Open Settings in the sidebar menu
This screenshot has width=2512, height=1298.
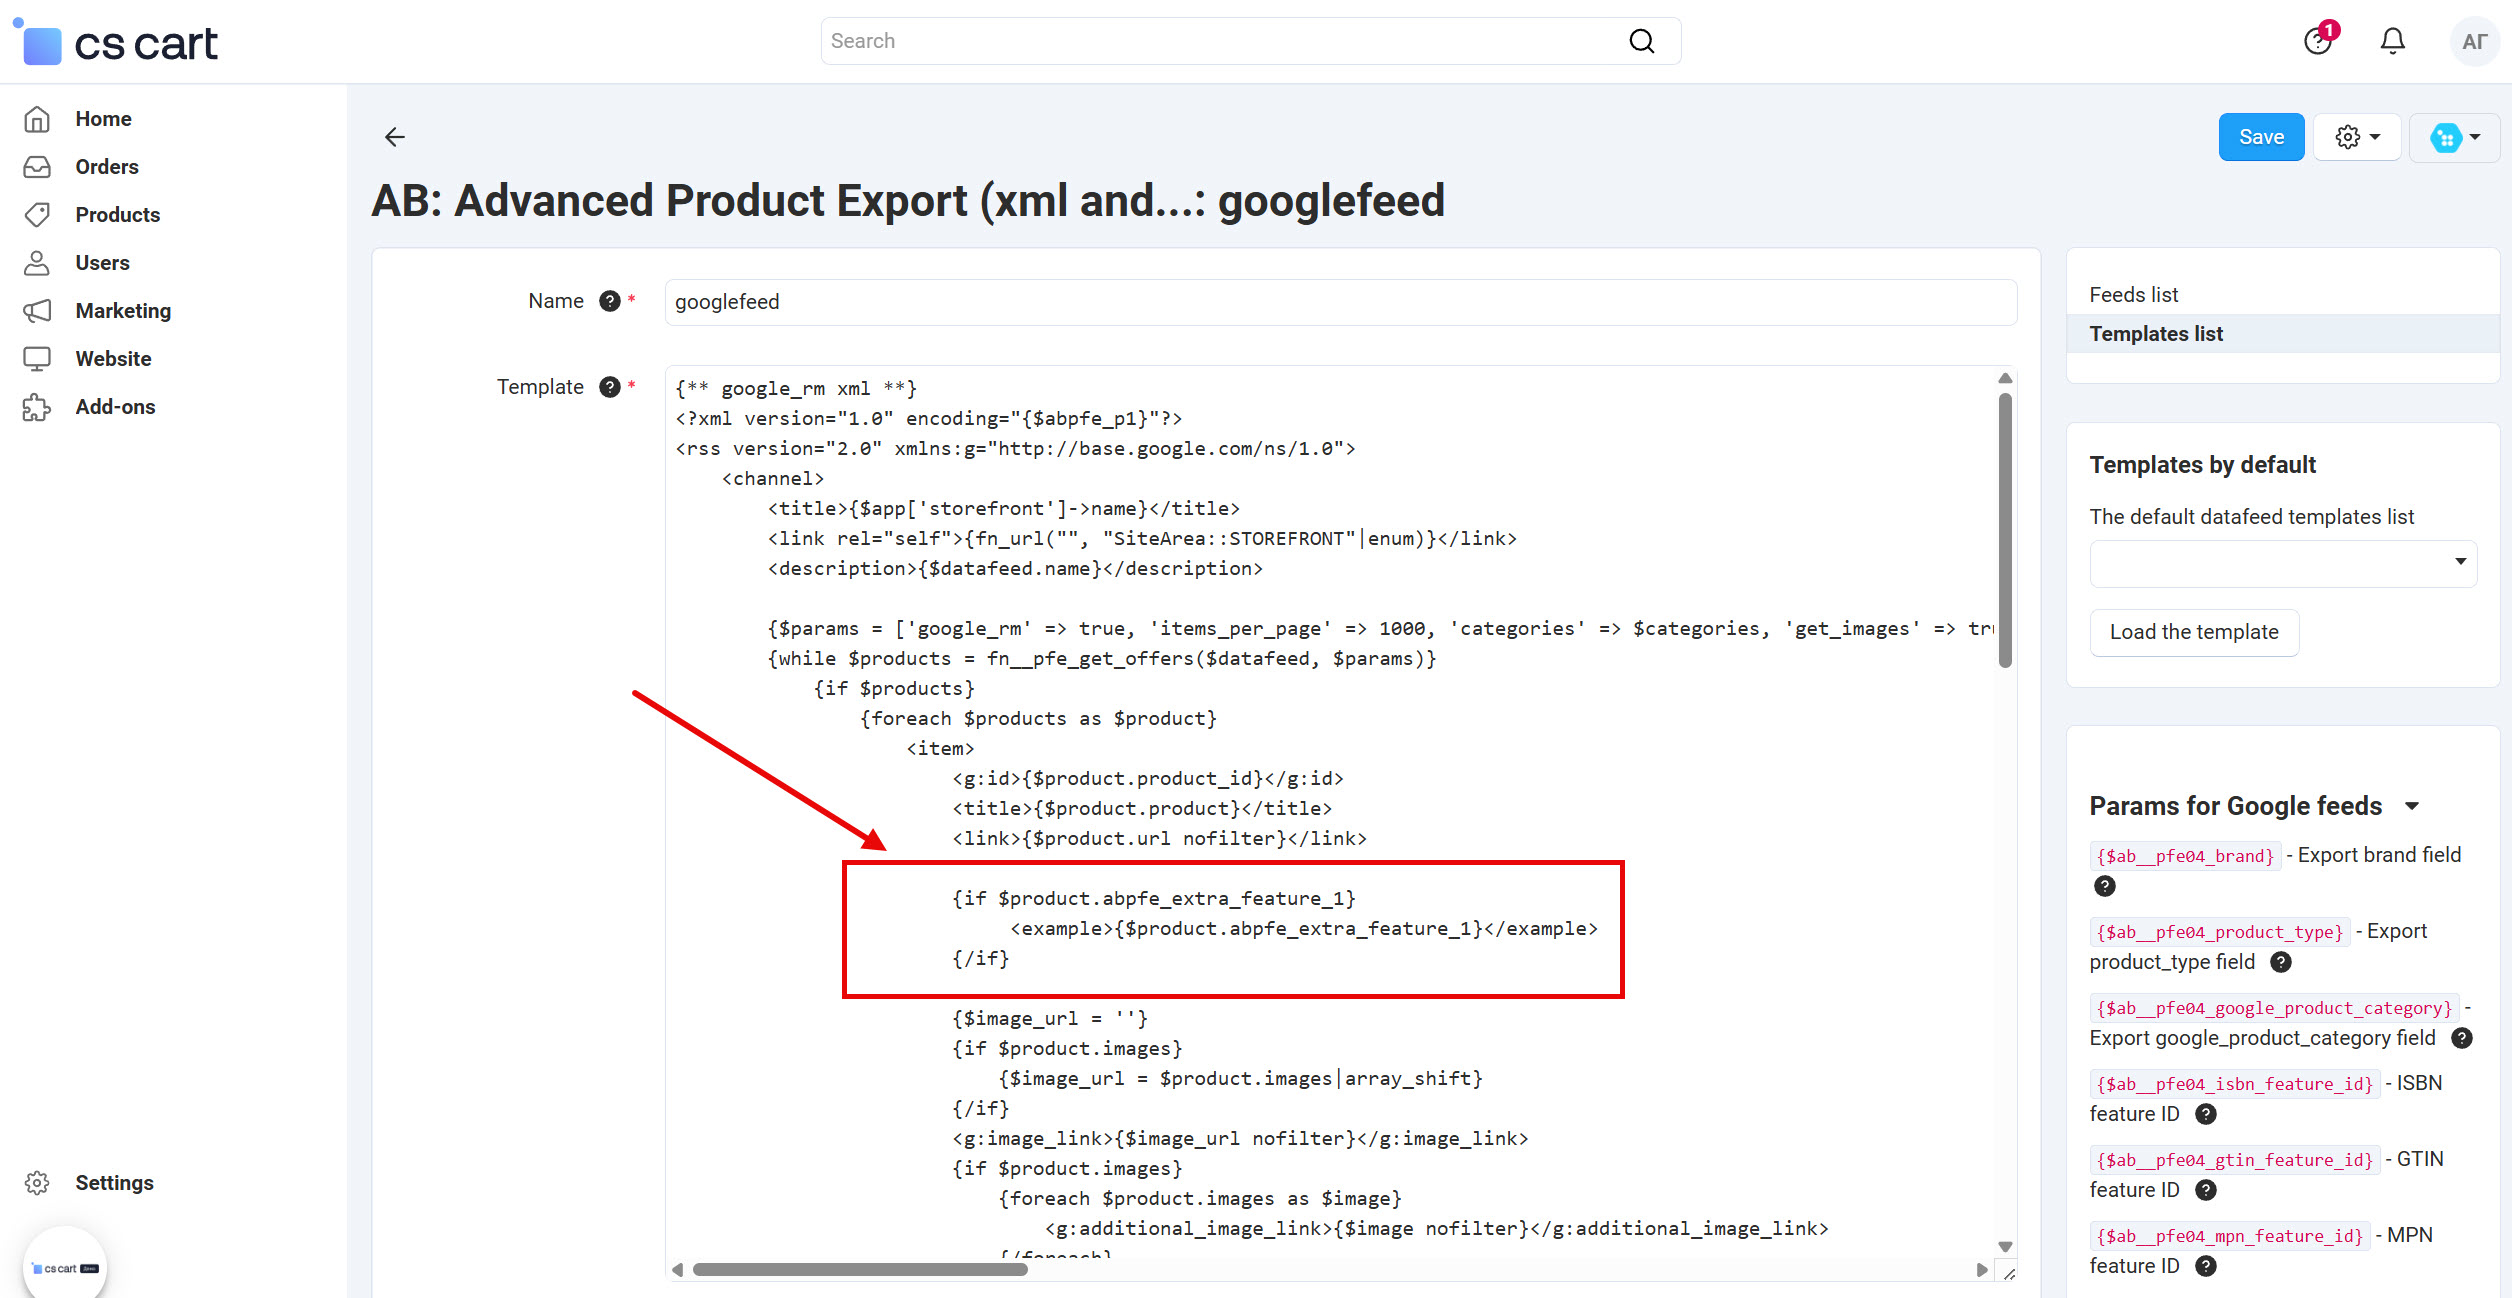click(x=115, y=1183)
